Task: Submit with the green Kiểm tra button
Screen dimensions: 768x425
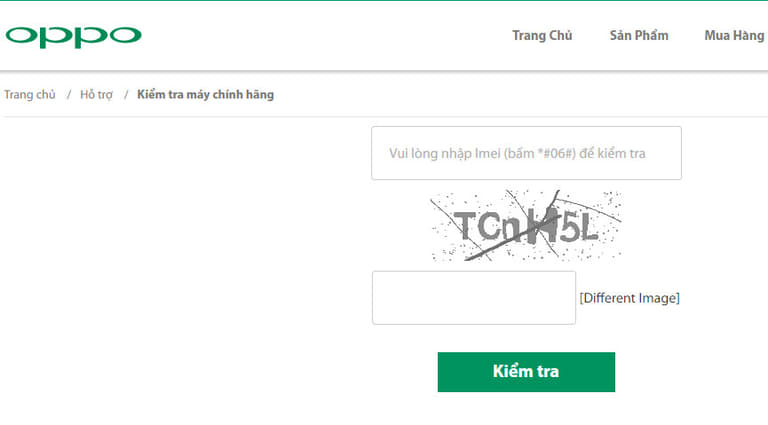Action: (x=526, y=372)
